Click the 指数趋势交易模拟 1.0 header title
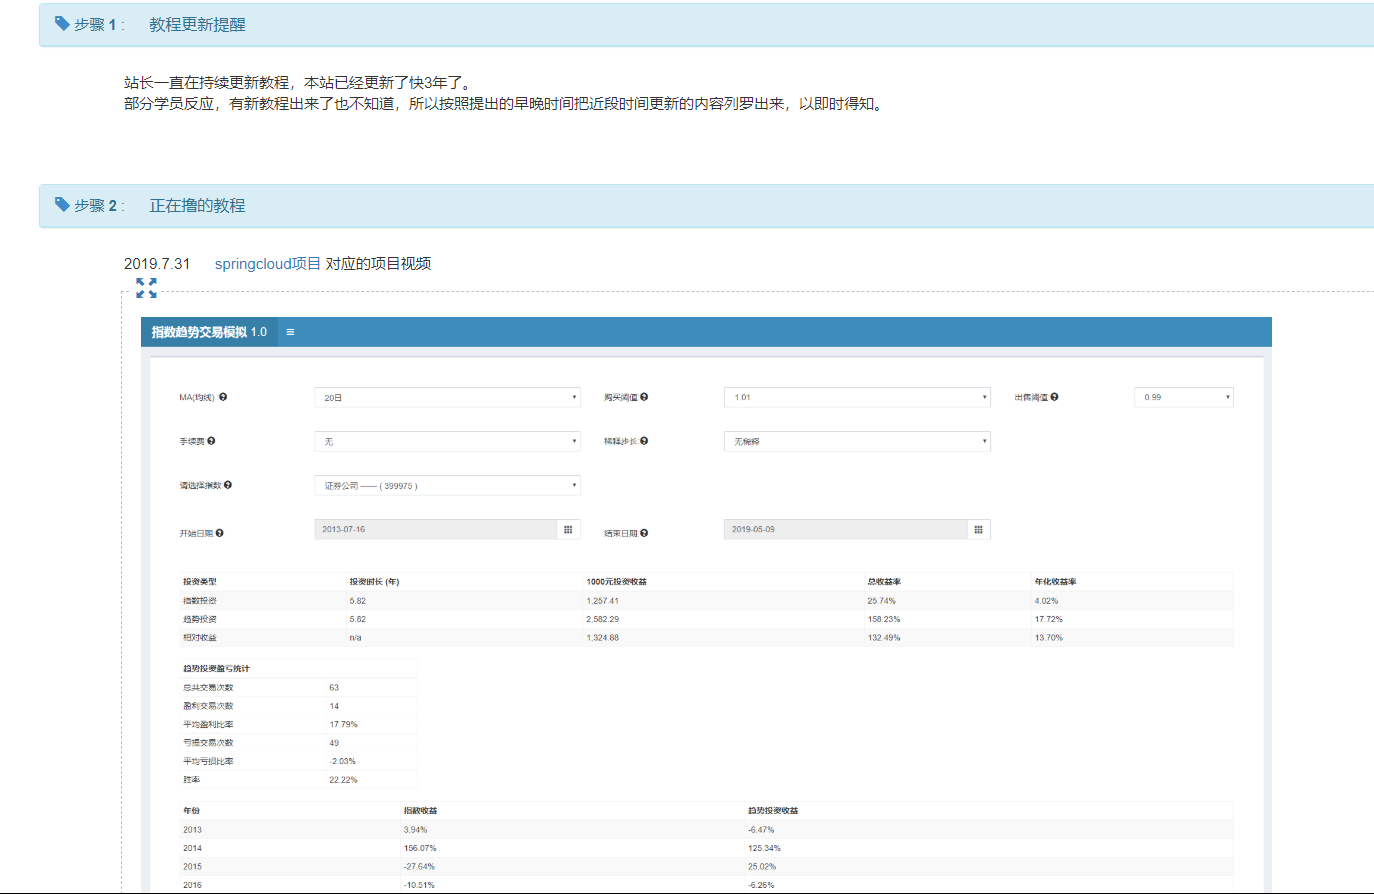 click(x=209, y=332)
